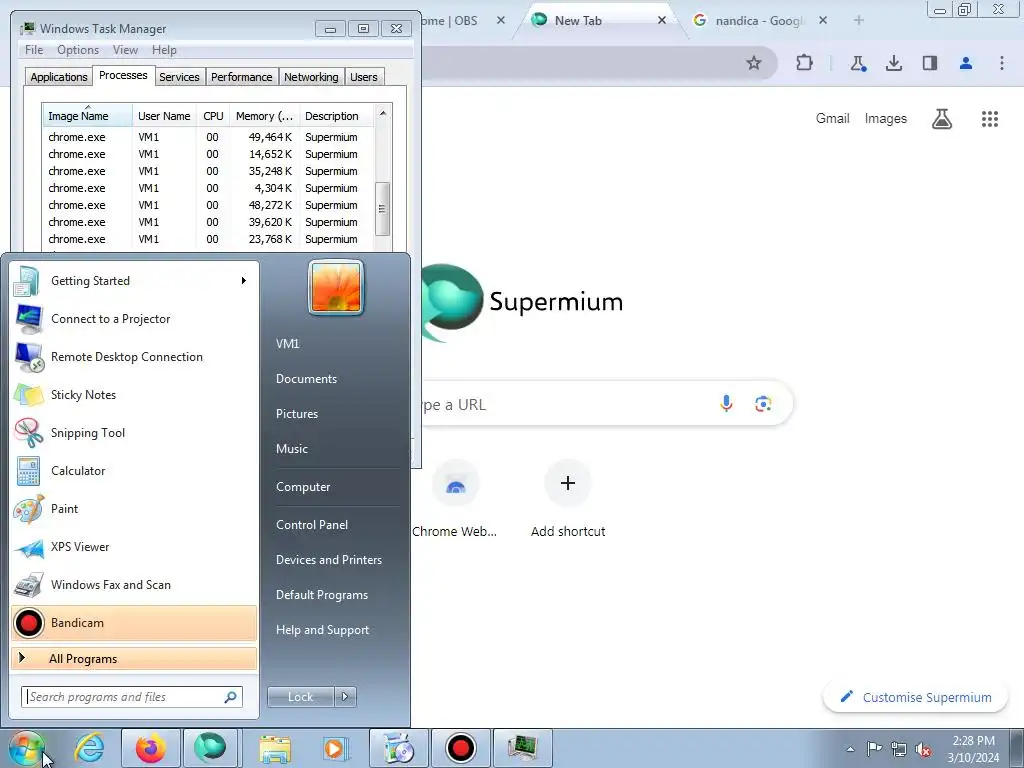
Task: Open Task Manager File menu
Action: pyautogui.click(x=34, y=50)
